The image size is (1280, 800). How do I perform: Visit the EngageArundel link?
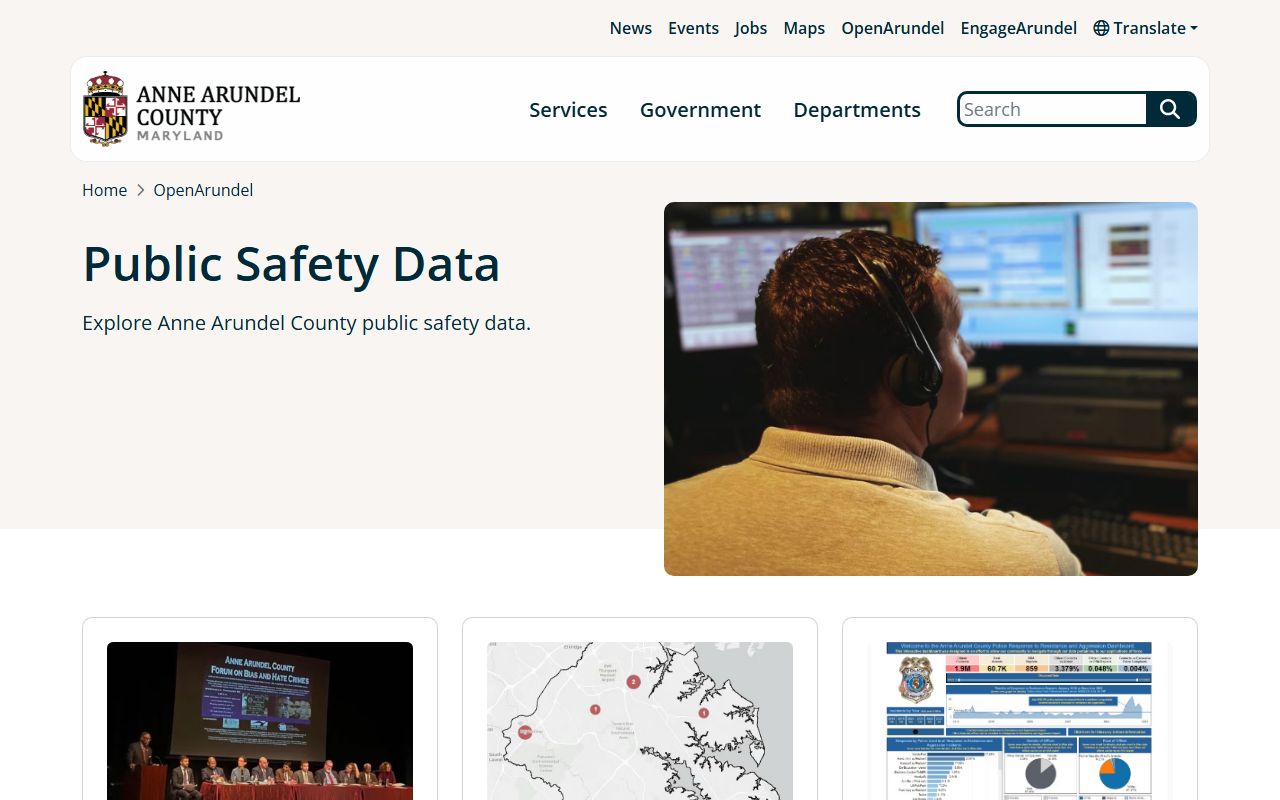[1019, 28]
